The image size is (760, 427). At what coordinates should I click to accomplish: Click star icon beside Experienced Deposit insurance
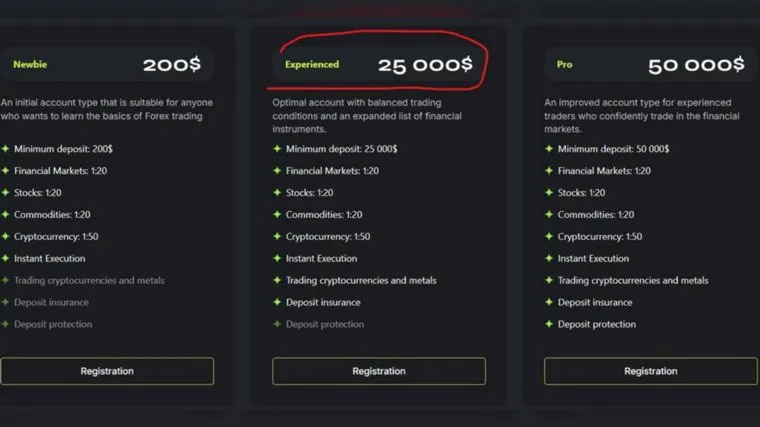point(277,302)
